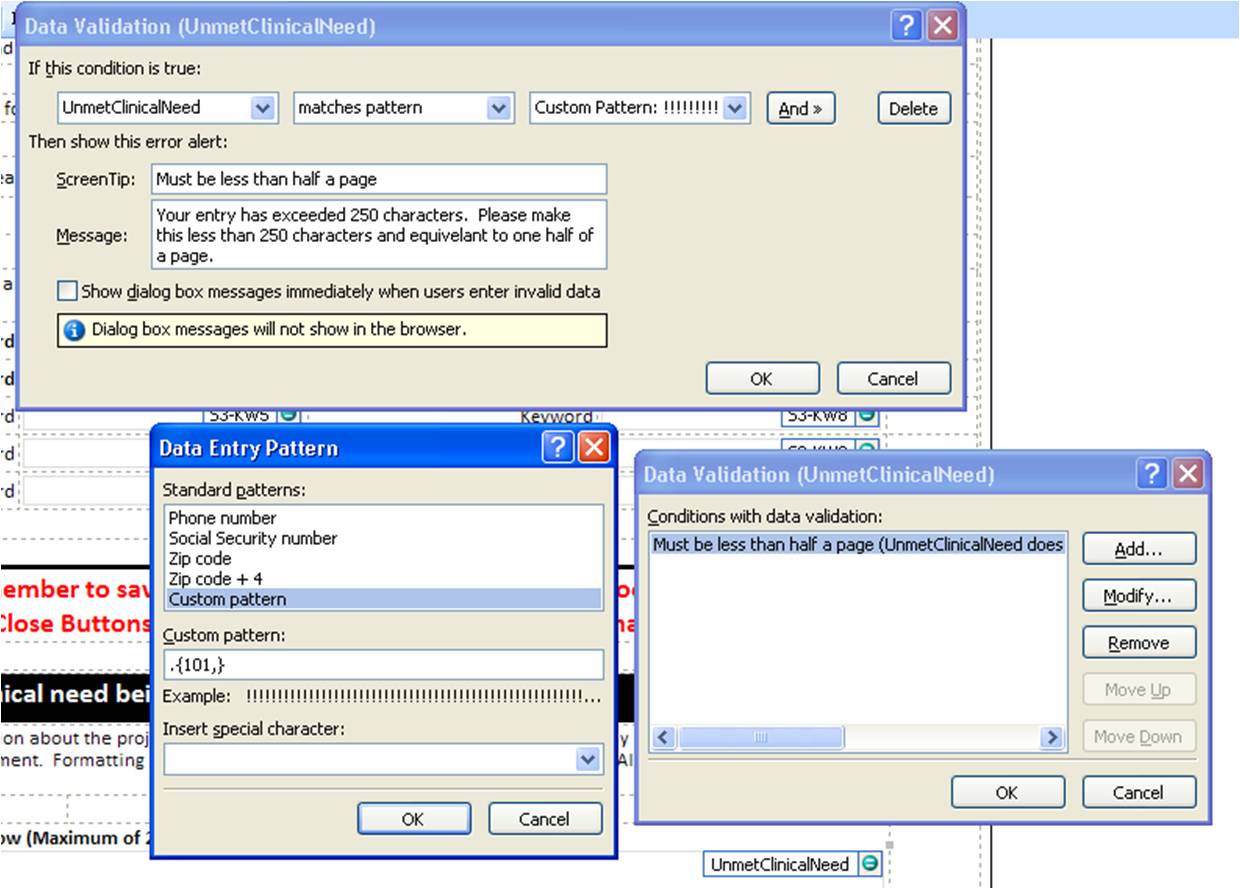Open help in Data Entry Pattern dialog
Image resolution: width=1240 pixels, height=889 pixels.
coord(558,447)
